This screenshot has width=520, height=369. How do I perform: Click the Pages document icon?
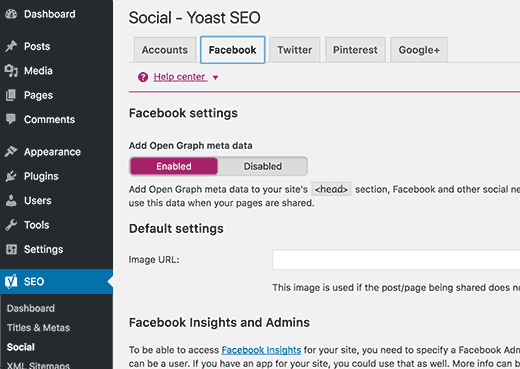coord(11,95)
